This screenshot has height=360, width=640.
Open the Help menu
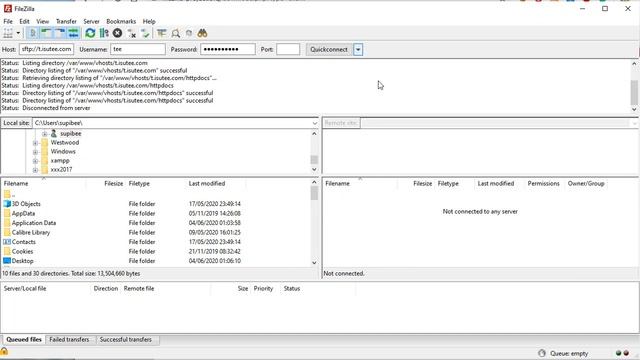click(x=149, y=21)
